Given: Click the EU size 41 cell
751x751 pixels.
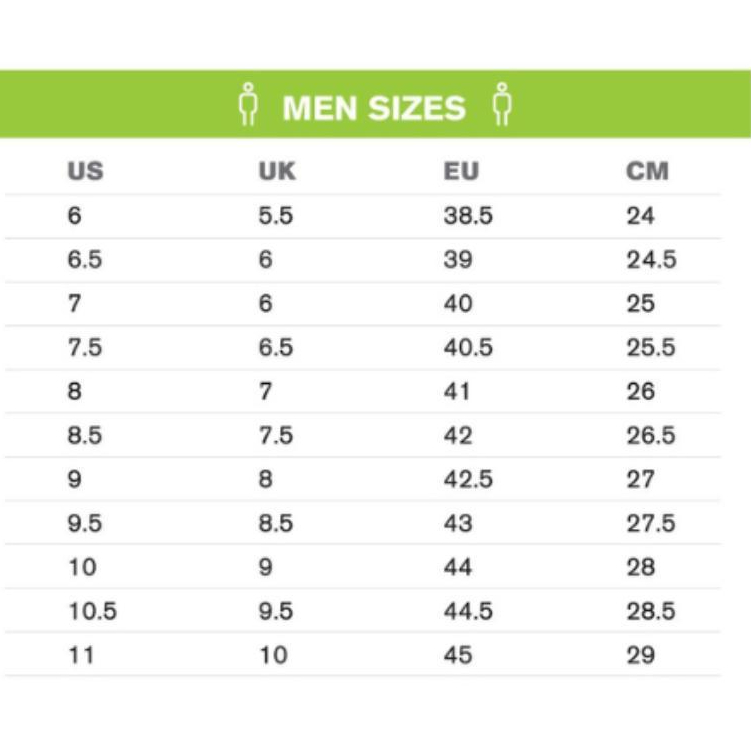Looking at the screenshot, I should coord(457,392).
